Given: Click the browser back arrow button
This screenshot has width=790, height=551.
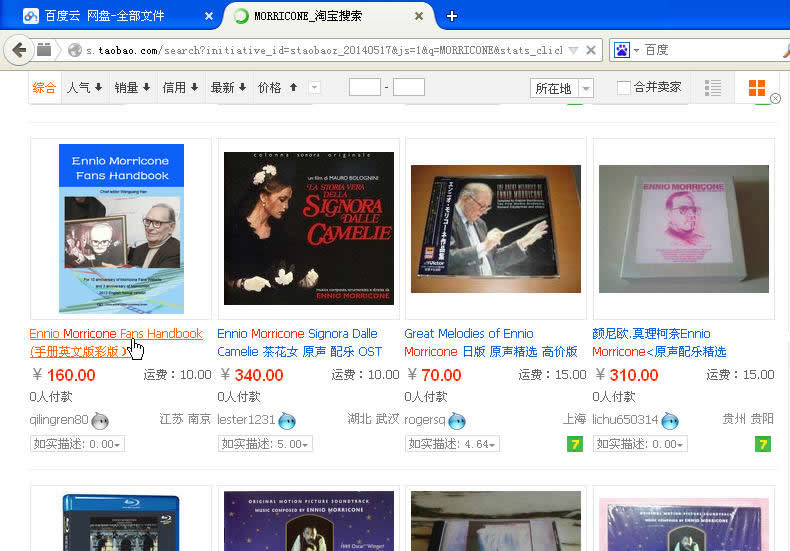Looking at the screenshot, I should point(19,50).
